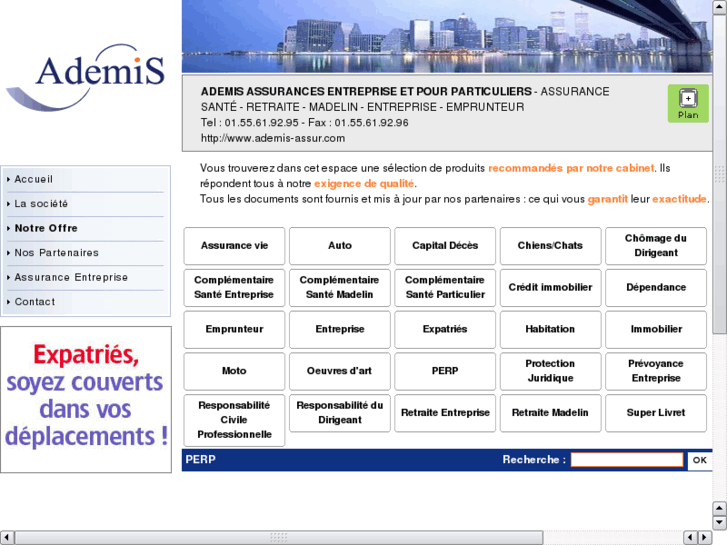Open the Entreprise product category
This screenshot has height=545, width=727.
click(340, 329)
